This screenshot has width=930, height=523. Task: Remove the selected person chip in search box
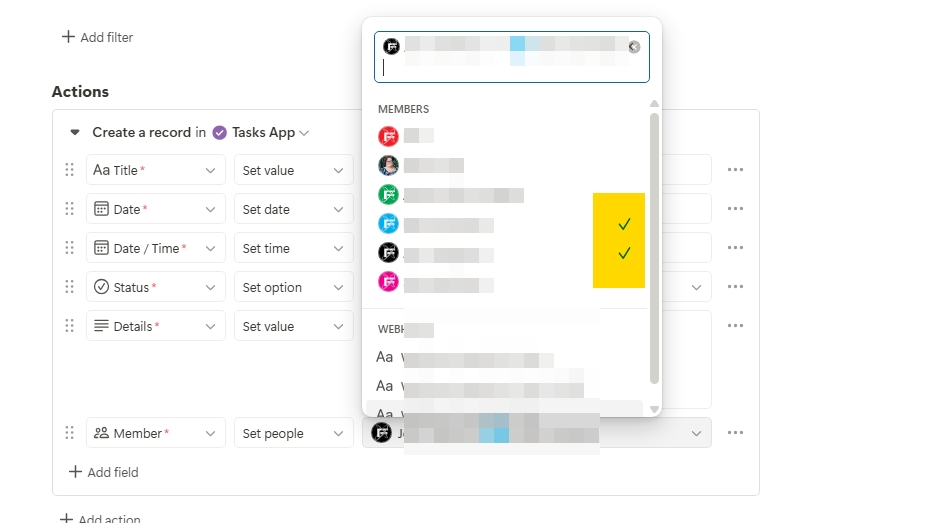pyautogui.click(x=634, y=47)
